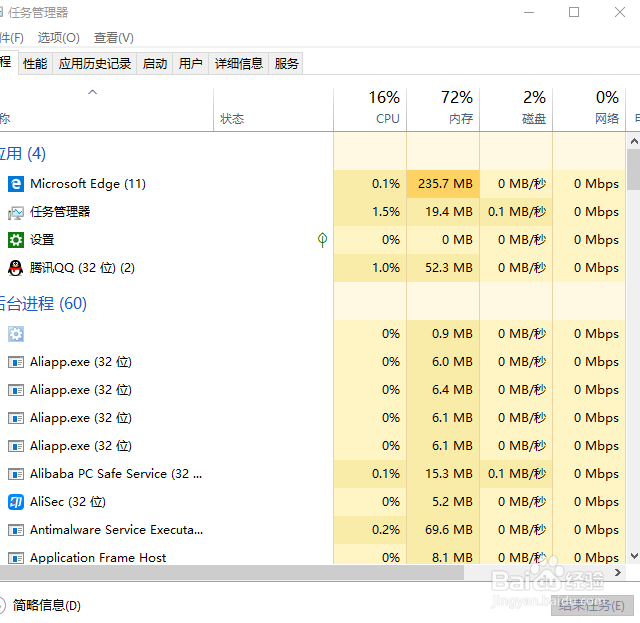Click the 235.7 MB memory cell
640x623 pixels.
click(443, 184)
